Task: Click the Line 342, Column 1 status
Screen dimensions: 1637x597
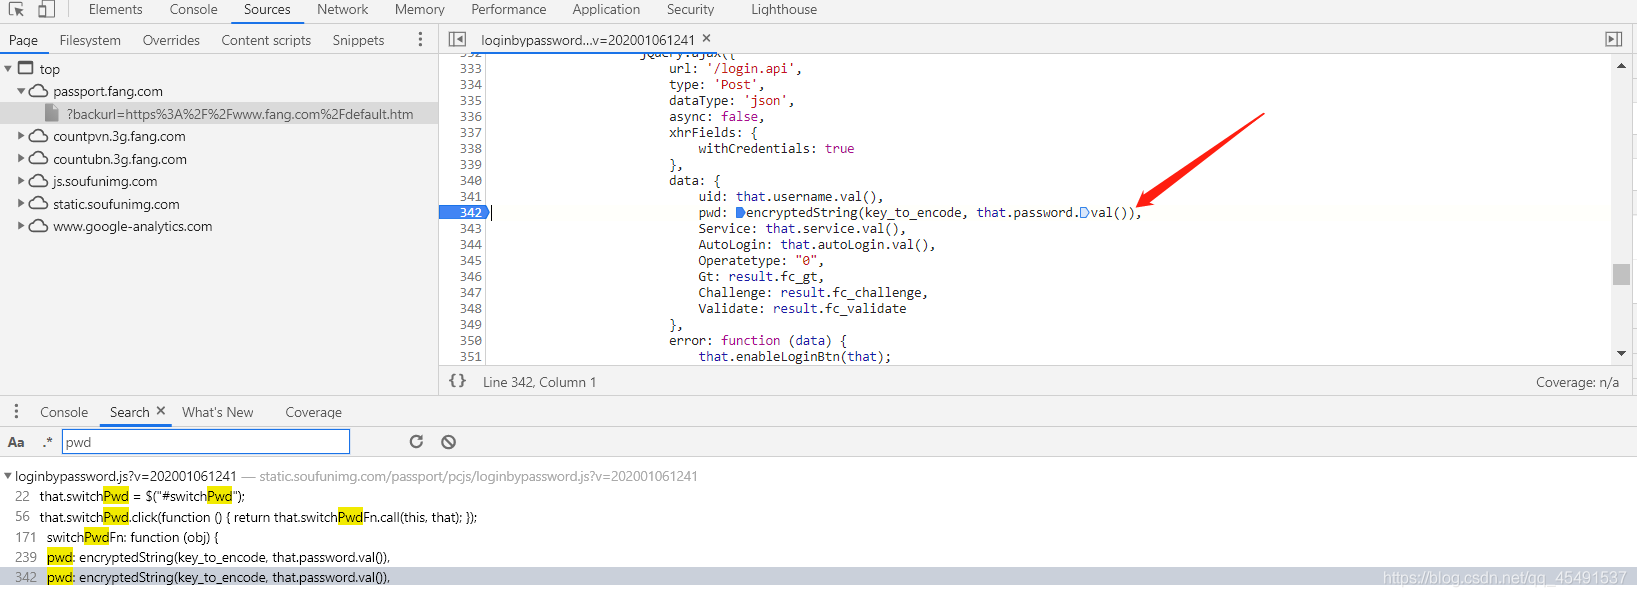Action: pyautogui.click(x=539, y=382)
